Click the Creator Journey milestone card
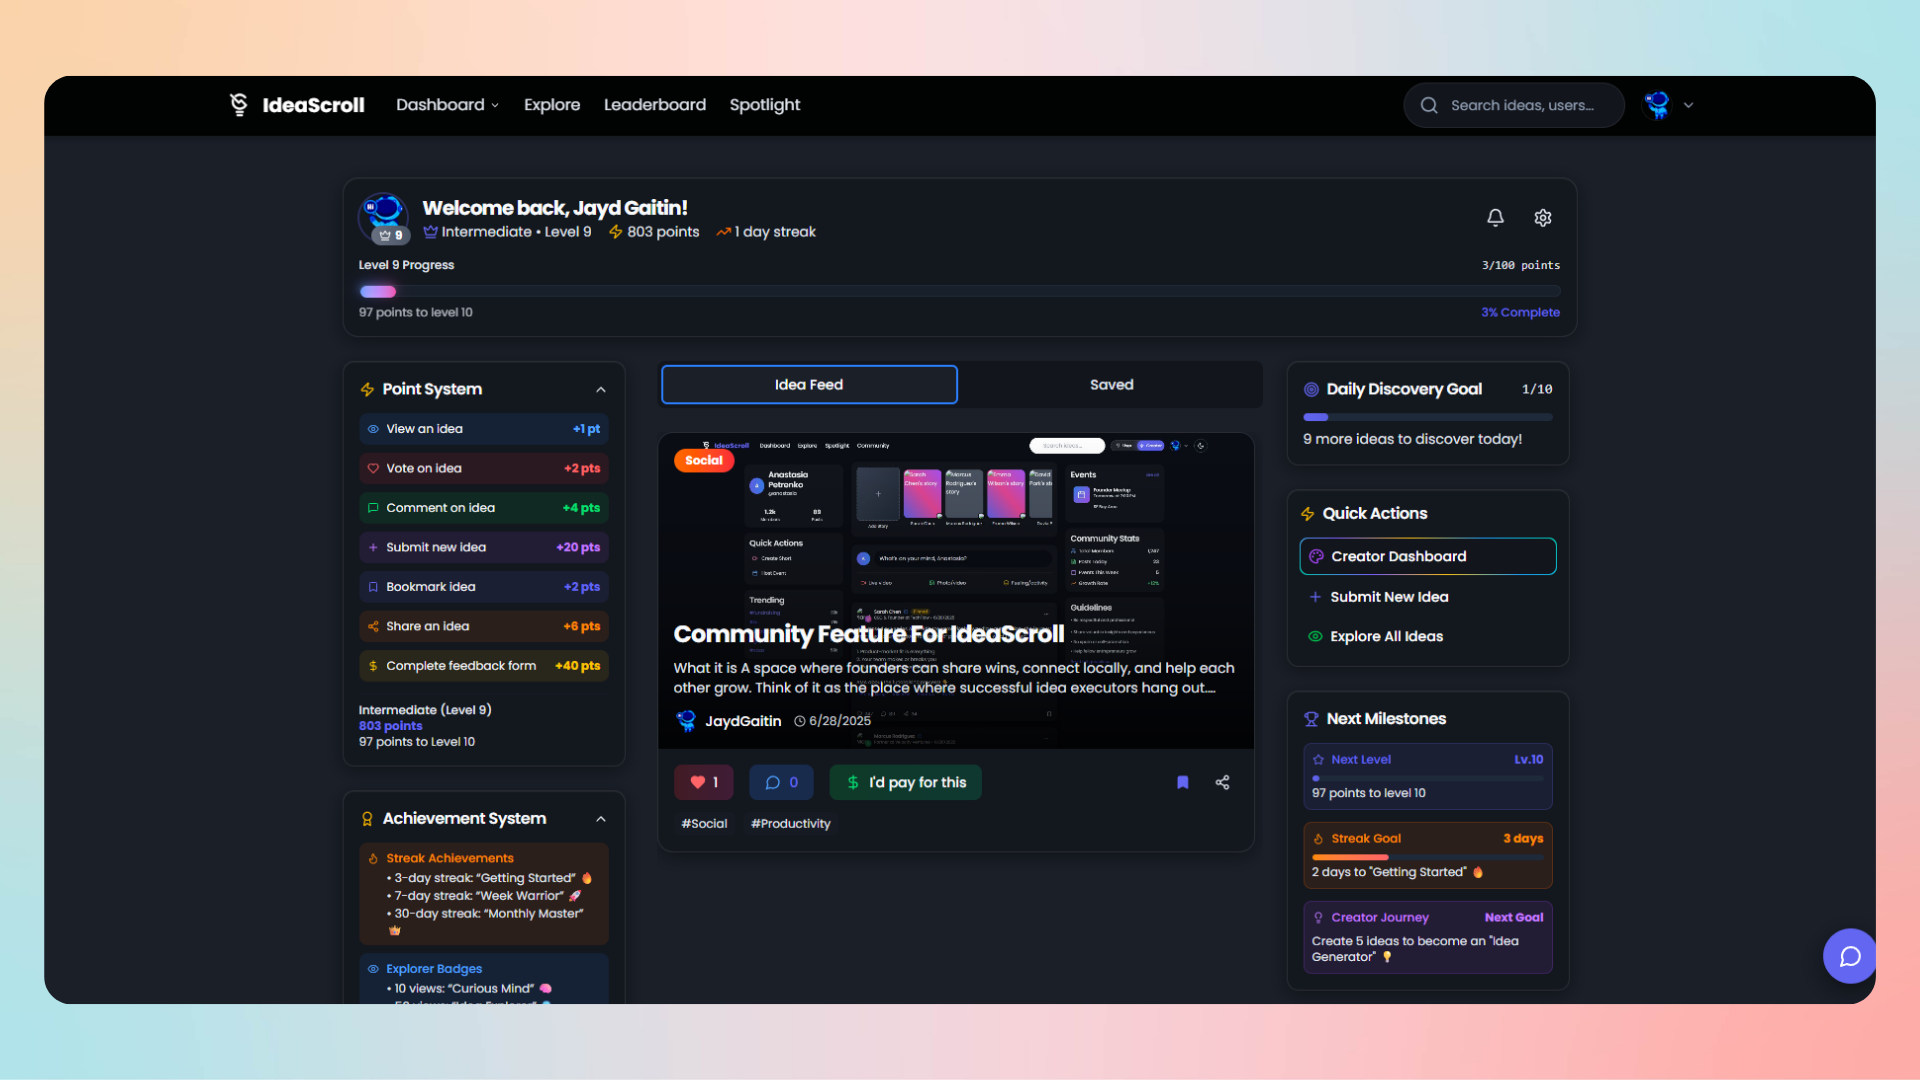 pos(1428,937)
